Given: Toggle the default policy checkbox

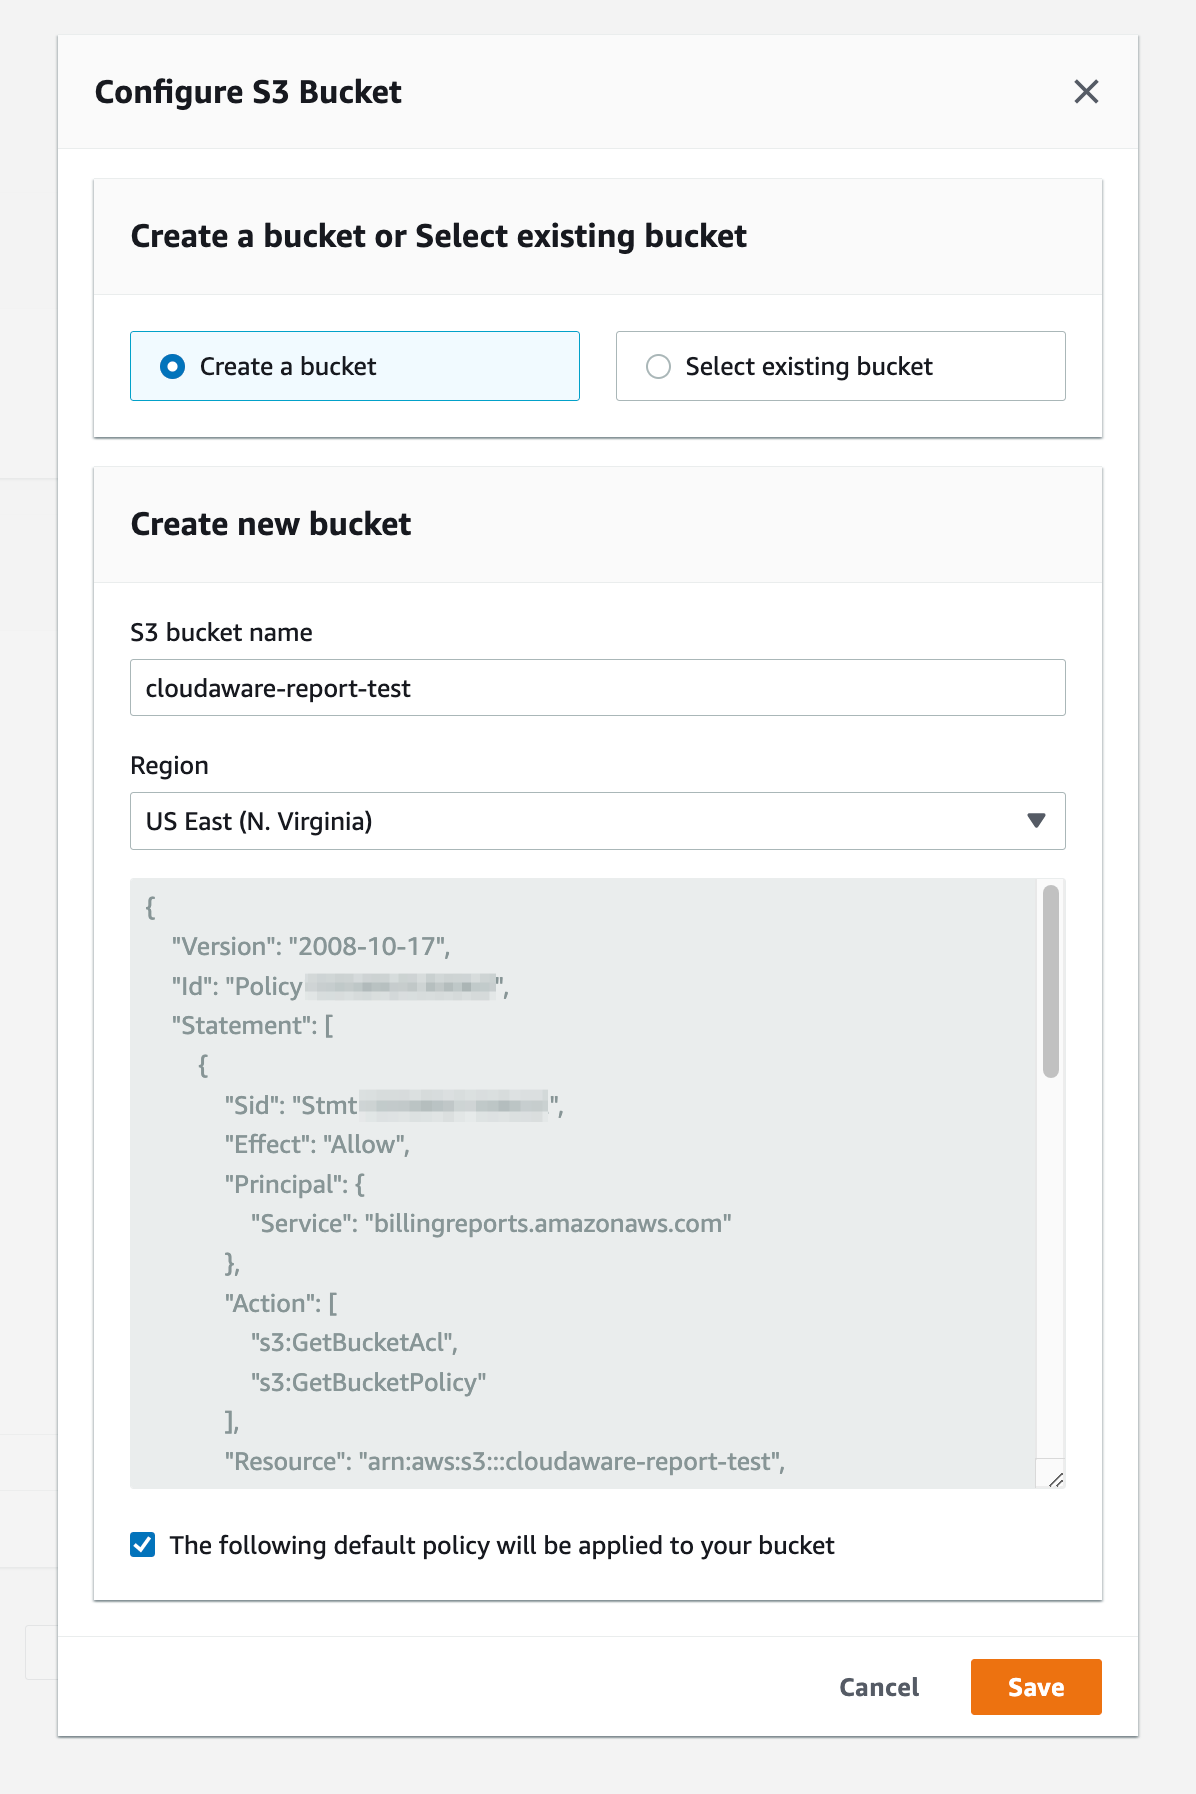Looking at the screenshot, I should pos(143,1545).
